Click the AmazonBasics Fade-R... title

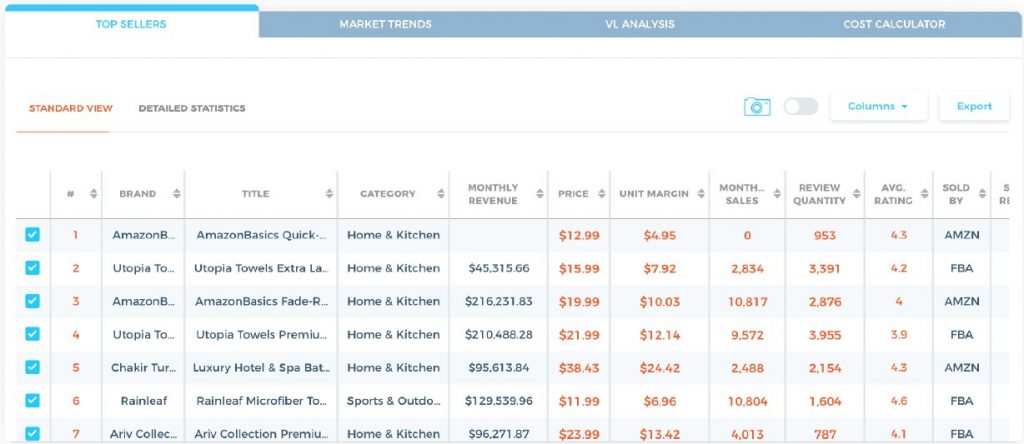click(261, 302)
